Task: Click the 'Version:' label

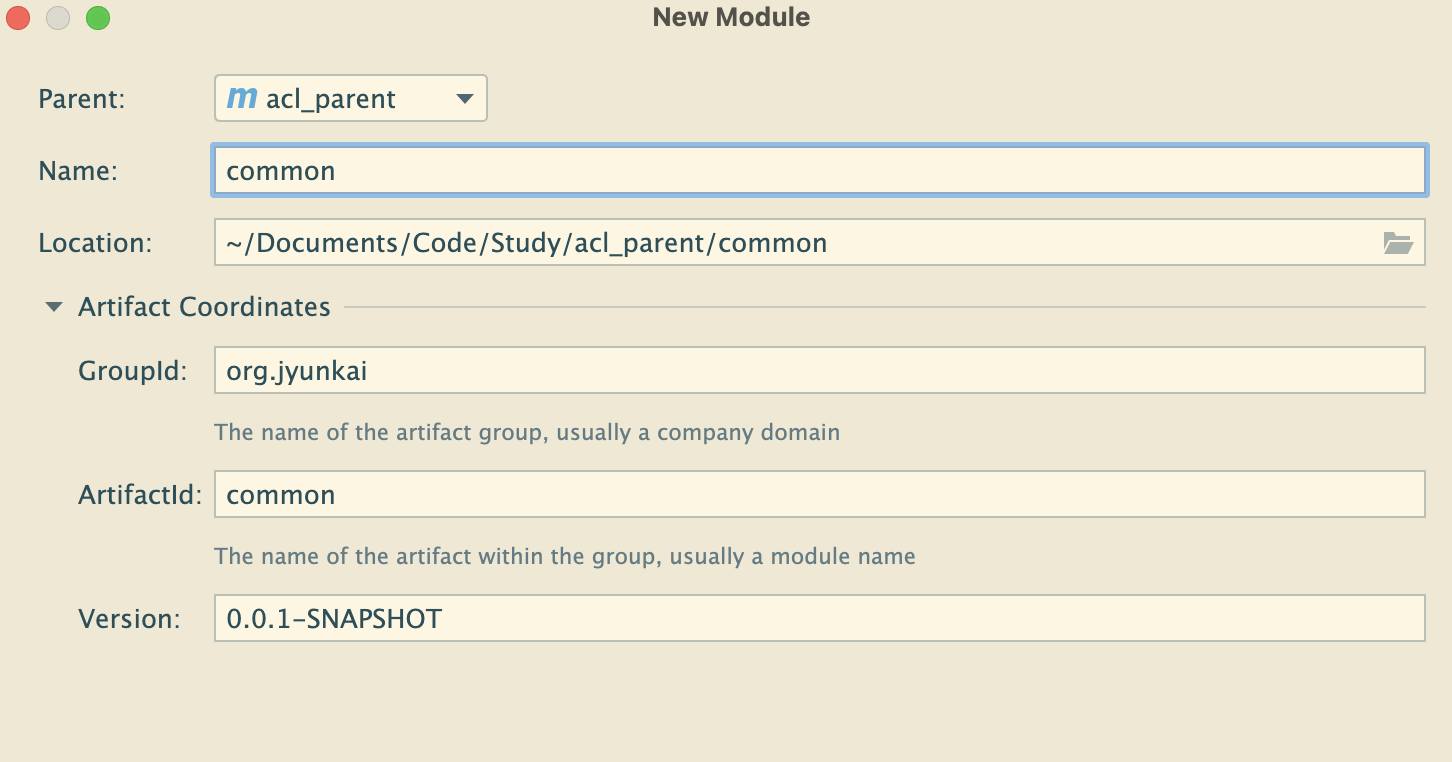Action: (x=129, y=619)
